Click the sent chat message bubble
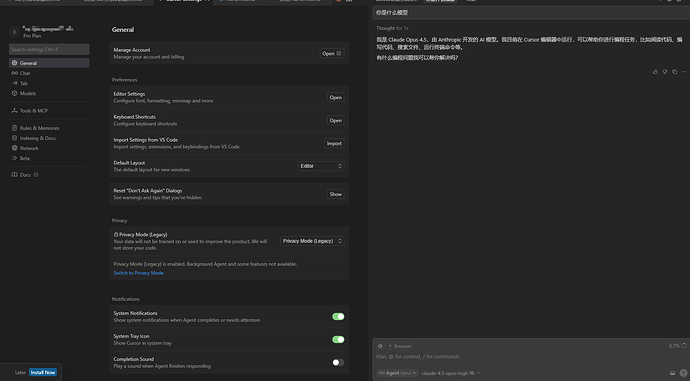Screen dimensions: 690x381 point(531,13)
